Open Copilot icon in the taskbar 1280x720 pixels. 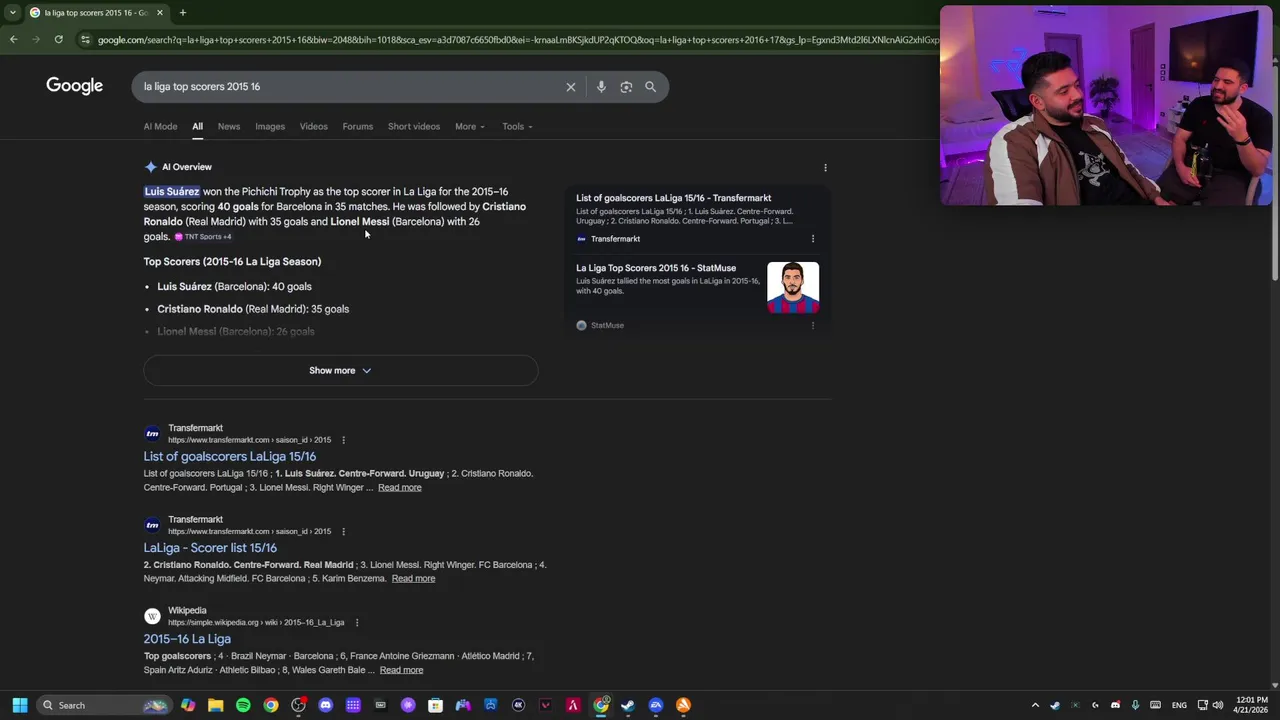pos(188,705)
